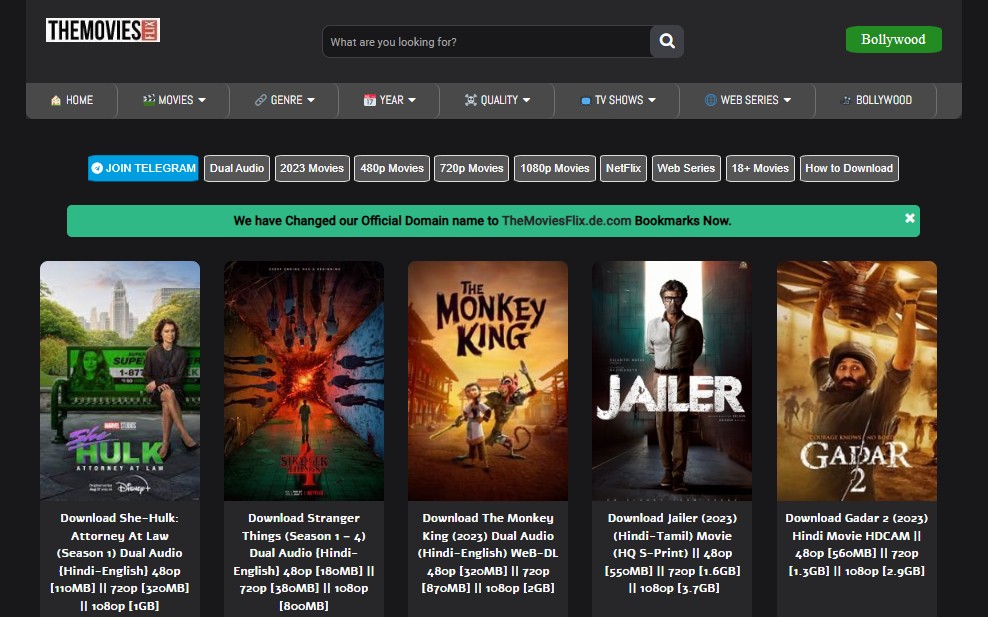Expand the WEB SERIES dropdown arrow
Viewport: 988px width, 617px height.
tap(787, 100)
